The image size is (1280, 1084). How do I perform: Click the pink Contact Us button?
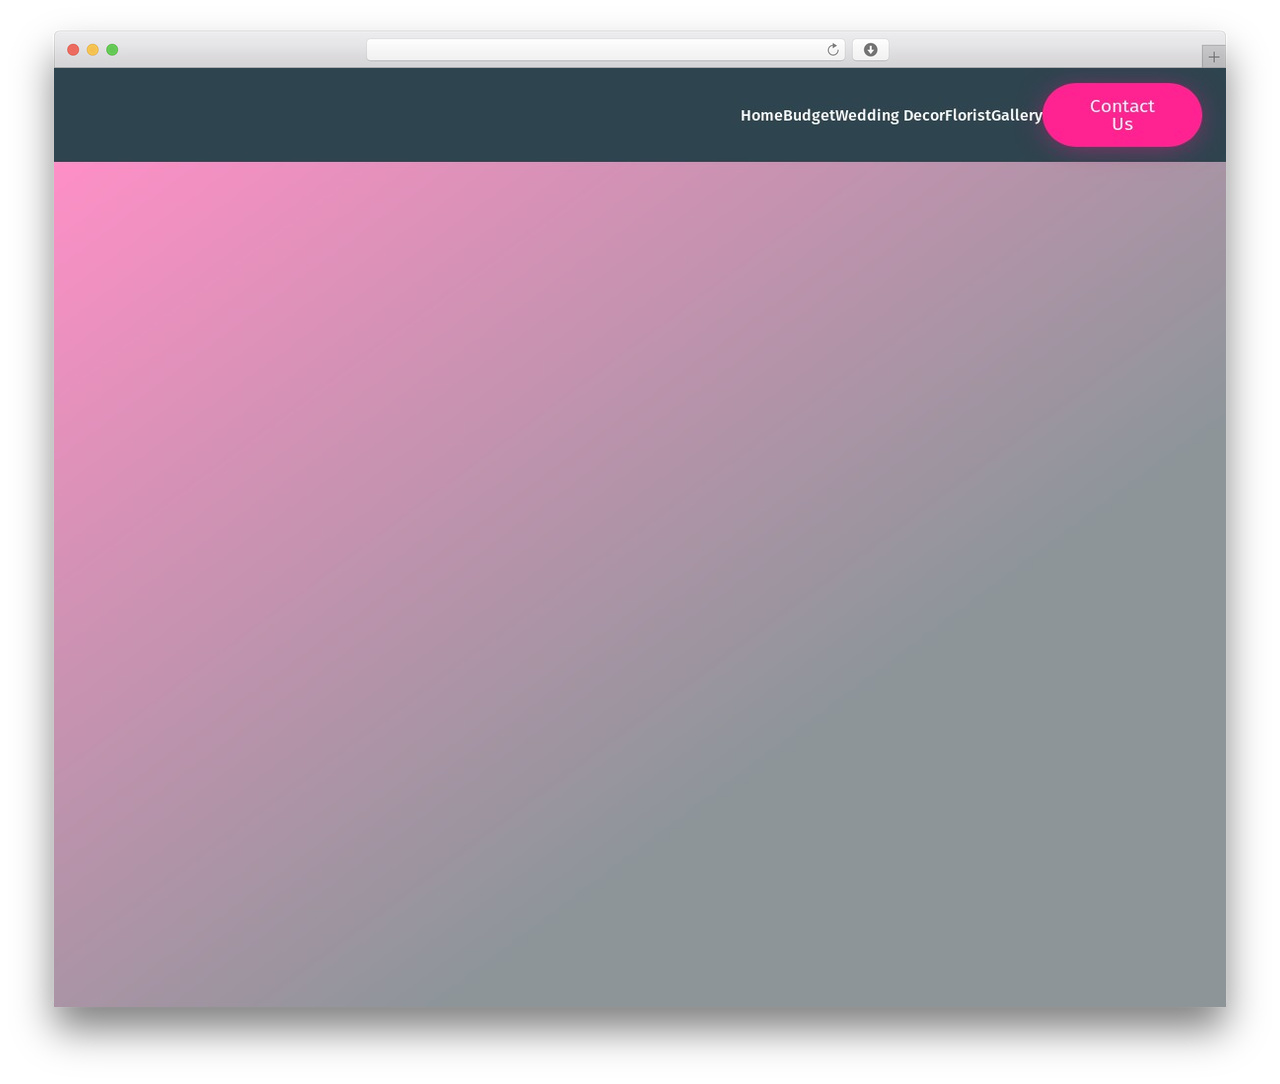coord(1122,115)
